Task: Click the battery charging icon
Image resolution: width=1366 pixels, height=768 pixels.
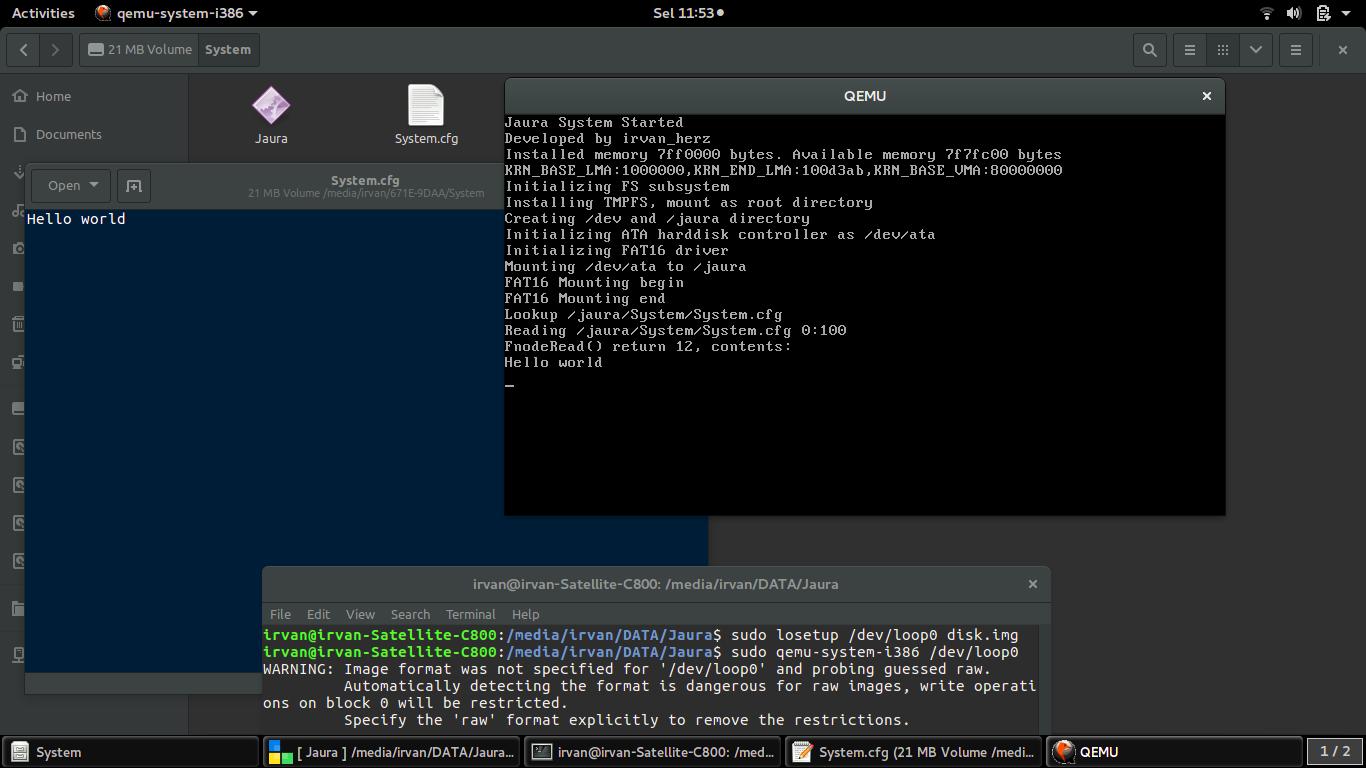Action: [x=1322, y=13]
